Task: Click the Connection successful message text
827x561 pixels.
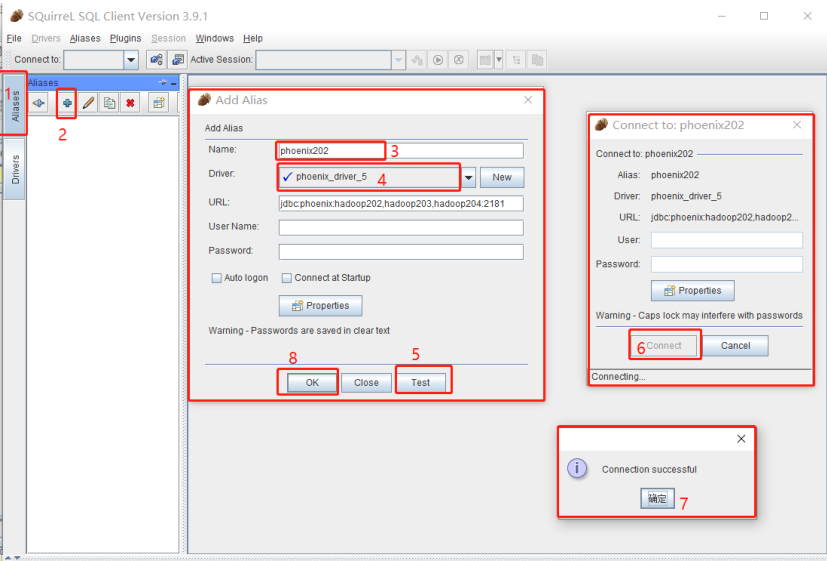Action: (649, 469)
